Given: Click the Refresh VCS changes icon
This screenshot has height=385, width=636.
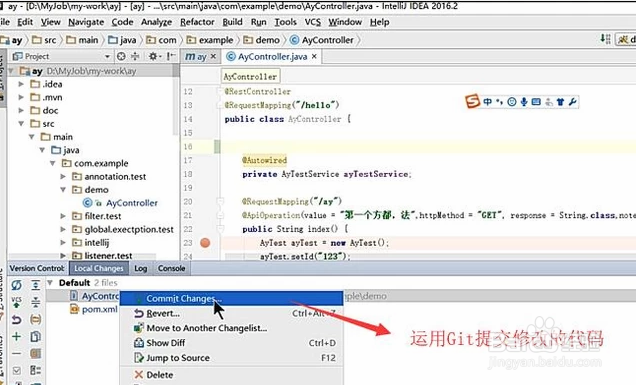Looking at the screenshot, I should tap(16, 285).
